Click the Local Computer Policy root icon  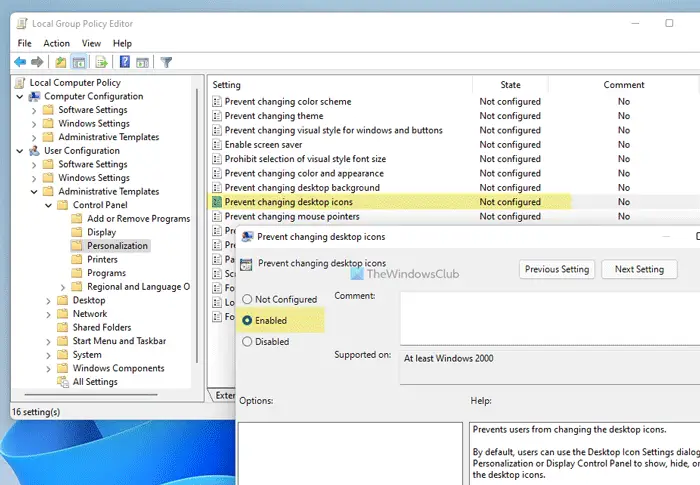(20, 83)
